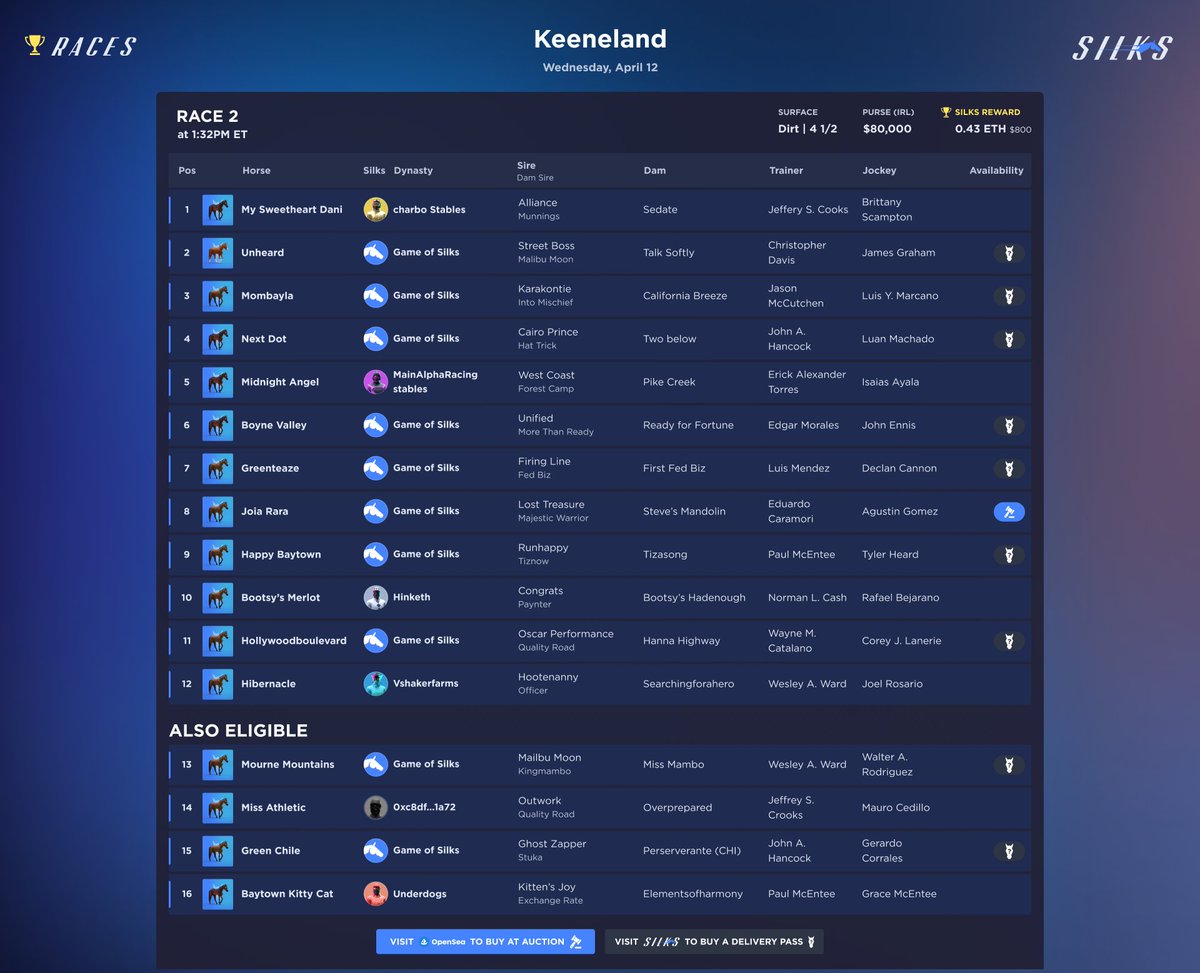Click the delivery pass icon for Happy Baytown

coord(1009,554)
